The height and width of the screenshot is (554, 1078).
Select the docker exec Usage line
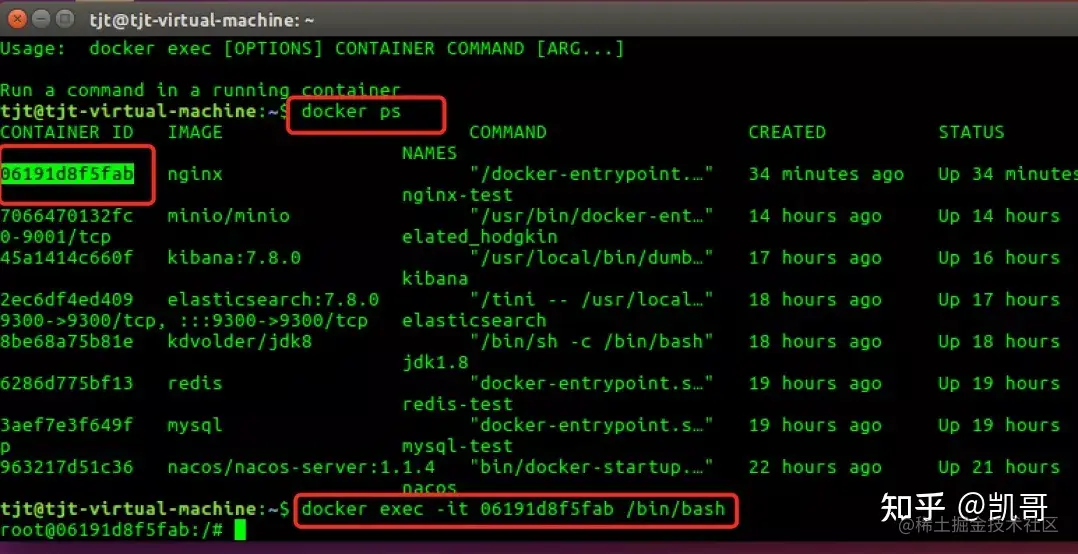tap(312, 49)
